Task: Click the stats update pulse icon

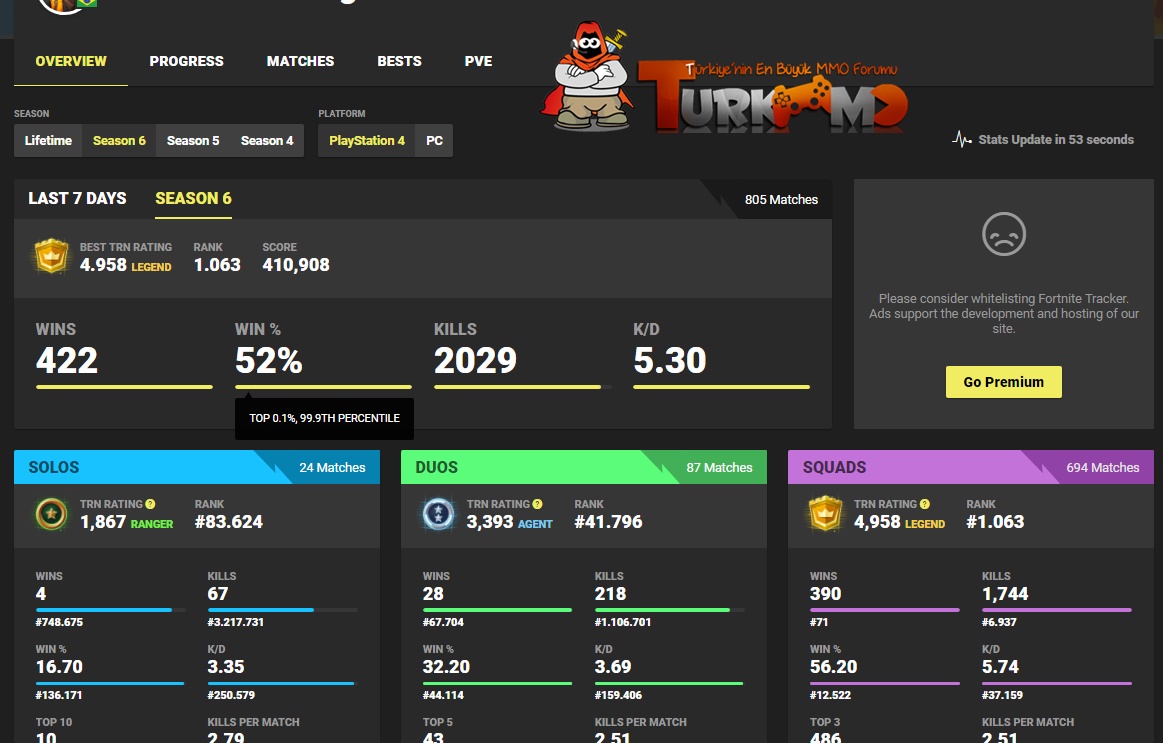Action: (962, 139)
